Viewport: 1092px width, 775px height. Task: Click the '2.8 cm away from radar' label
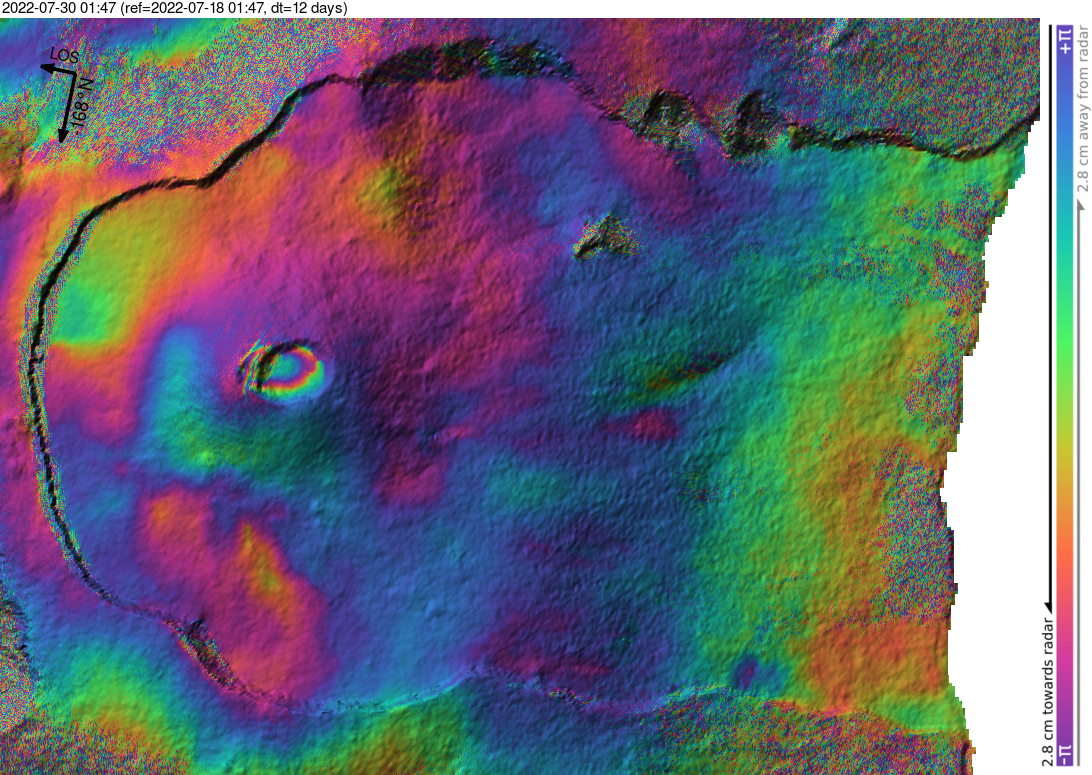[1083, 109]
